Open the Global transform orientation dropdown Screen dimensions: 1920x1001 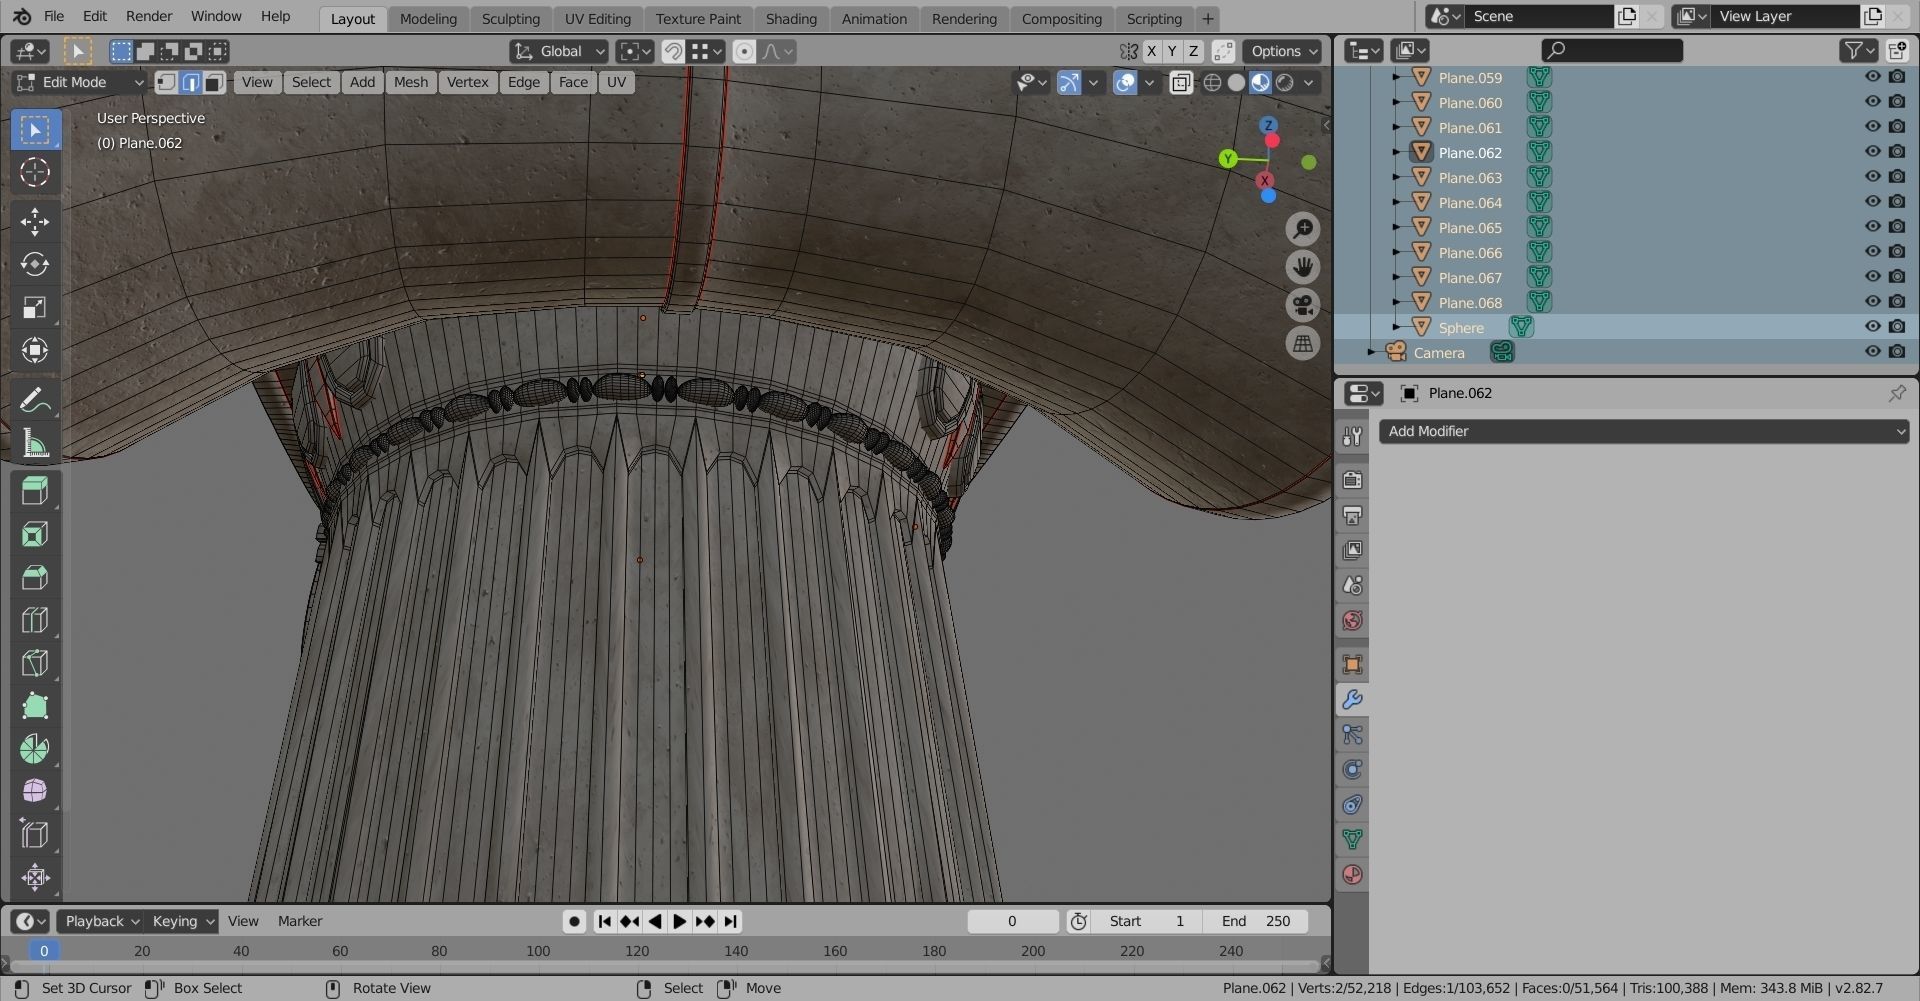click(559, 51)
